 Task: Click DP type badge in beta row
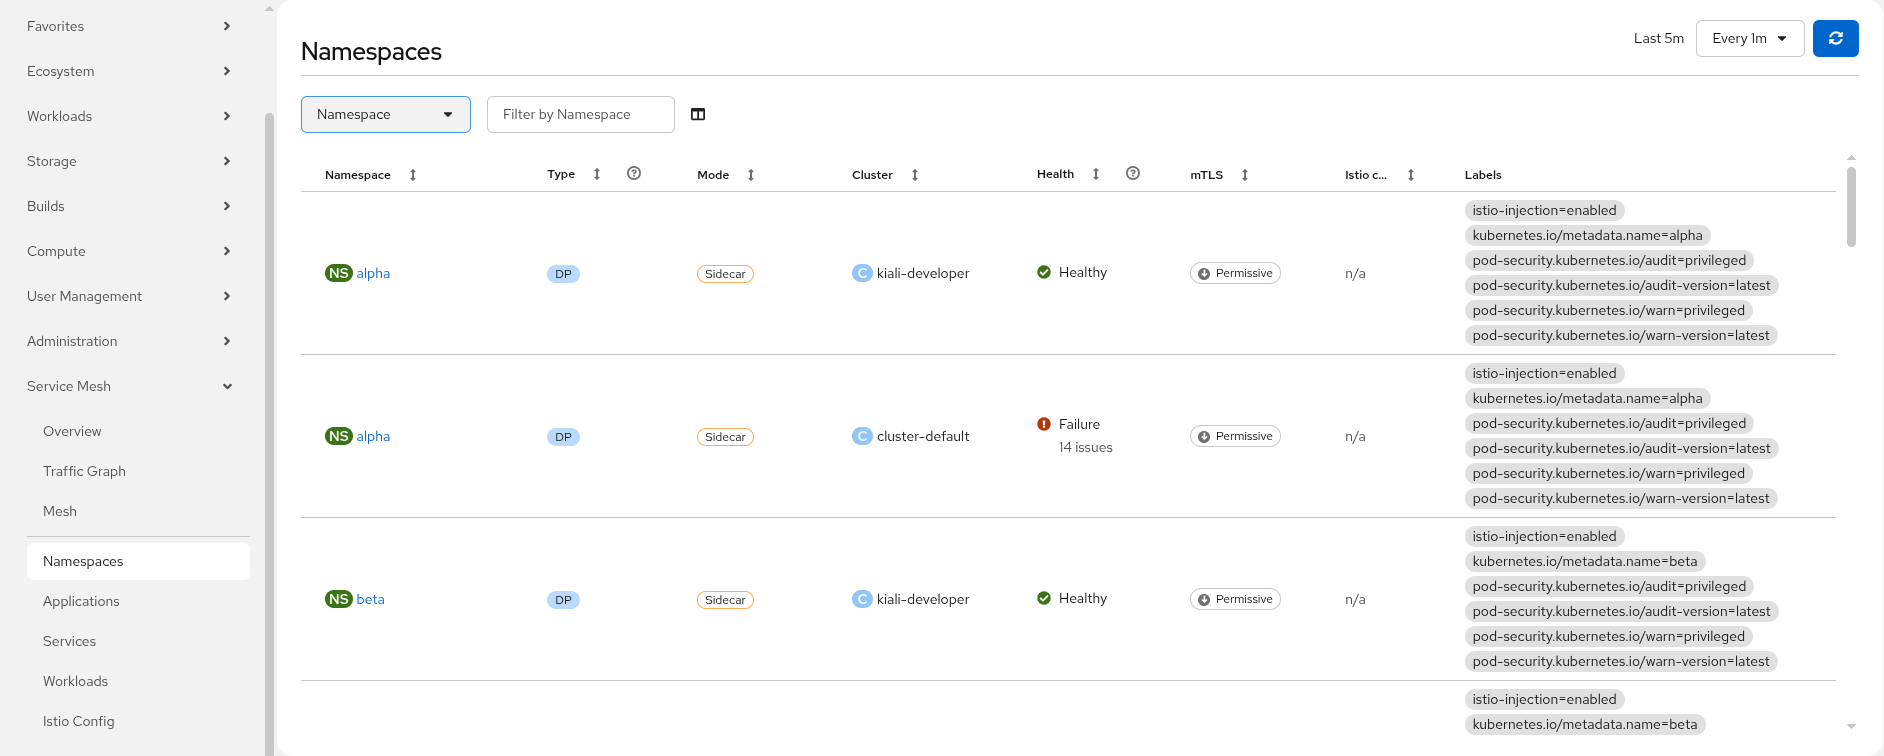coord(563,600)
